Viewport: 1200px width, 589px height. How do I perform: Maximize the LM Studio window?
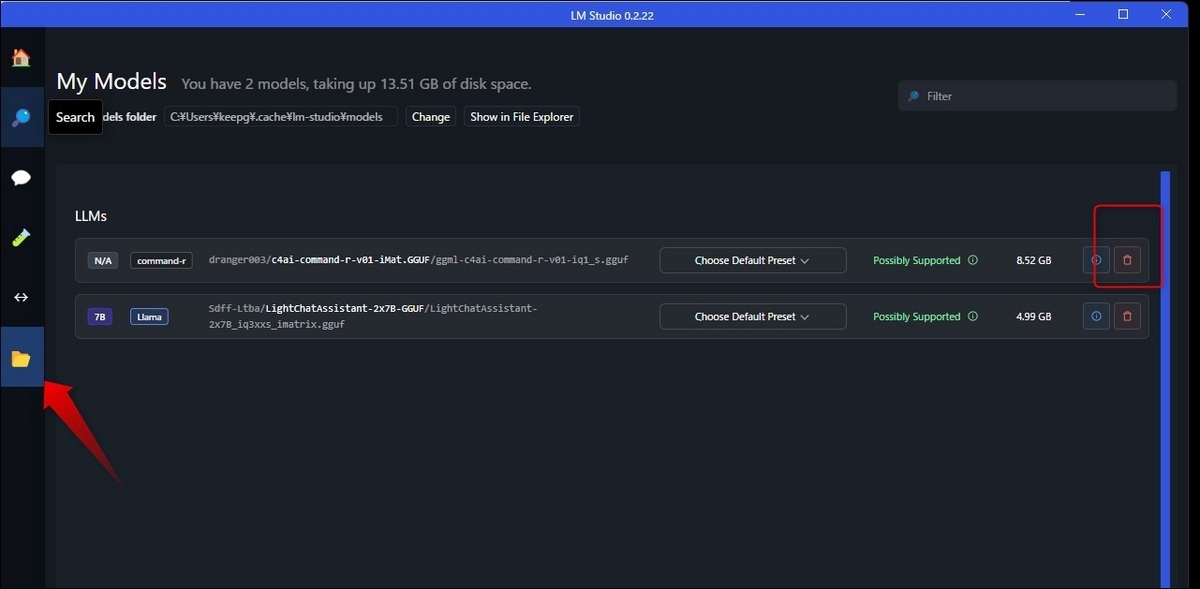pyautogui.click(x=1123, y=14)
